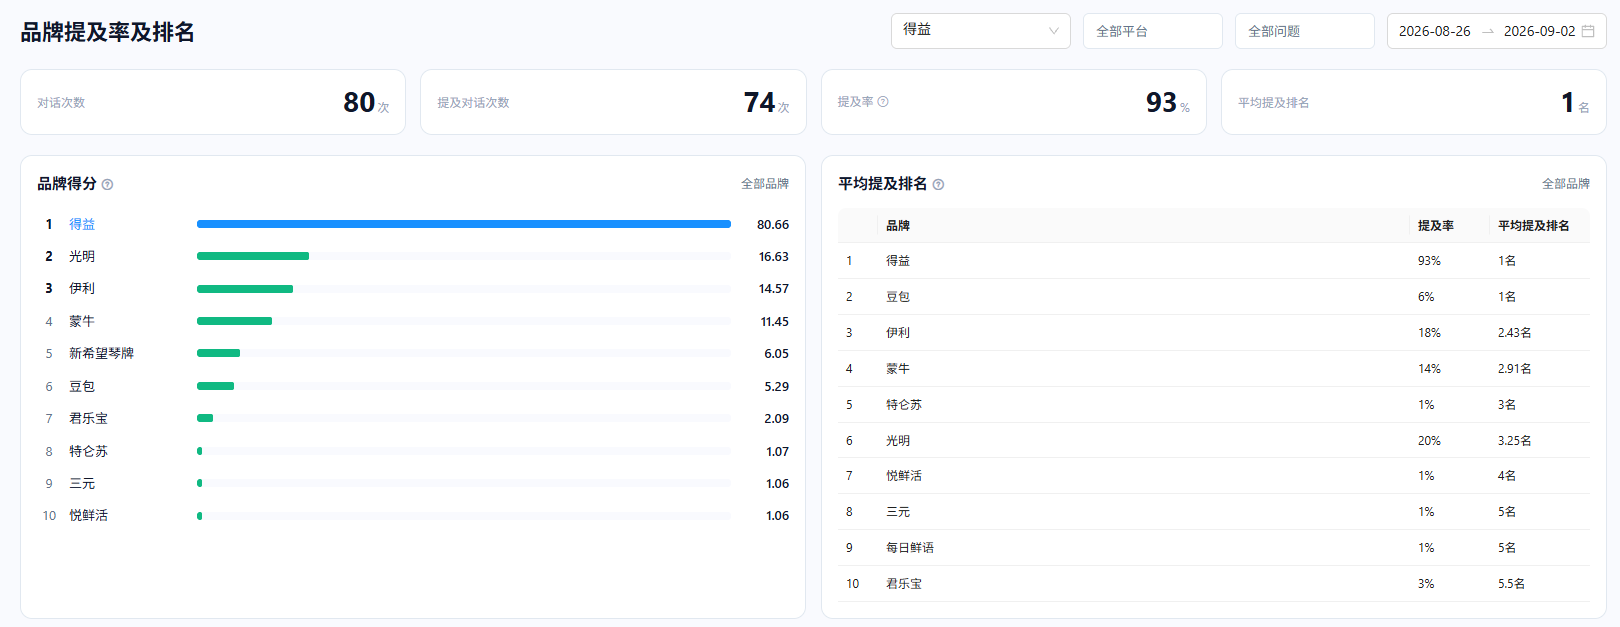Select 悦鲜活 in the brand score list
The image size is (1620, 627).
click(x=88, y=515)
